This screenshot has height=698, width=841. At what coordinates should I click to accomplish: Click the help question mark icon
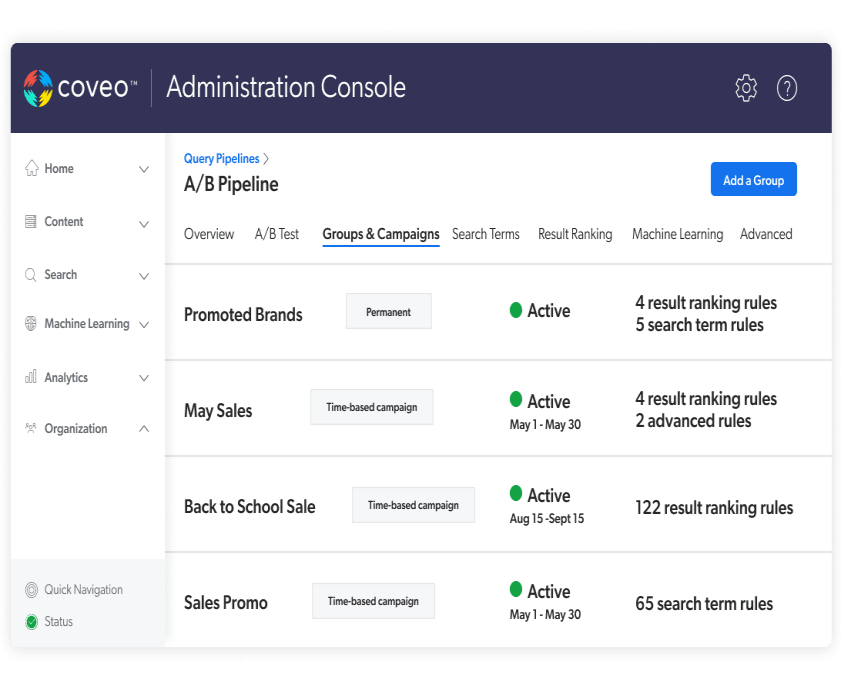[x=787, y=88]
